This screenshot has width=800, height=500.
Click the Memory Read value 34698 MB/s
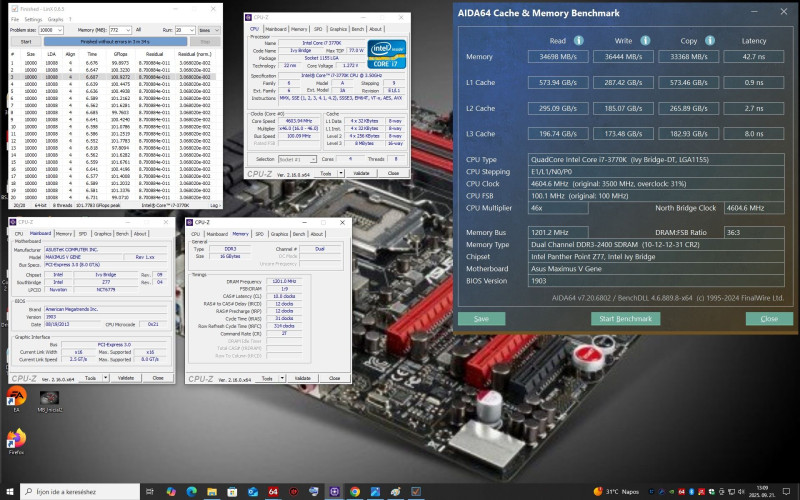[558, 57]
